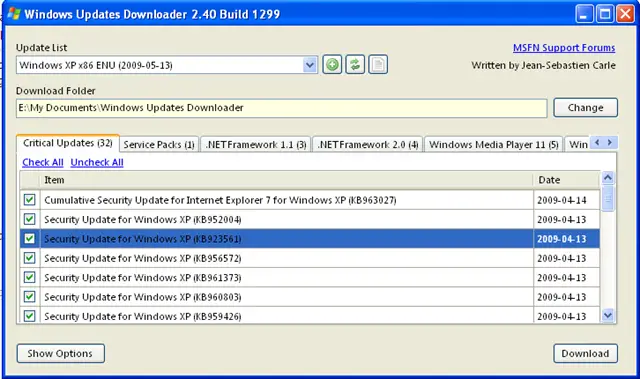Select row Security Update for Windows XP (KB960803)

(310, 297)
